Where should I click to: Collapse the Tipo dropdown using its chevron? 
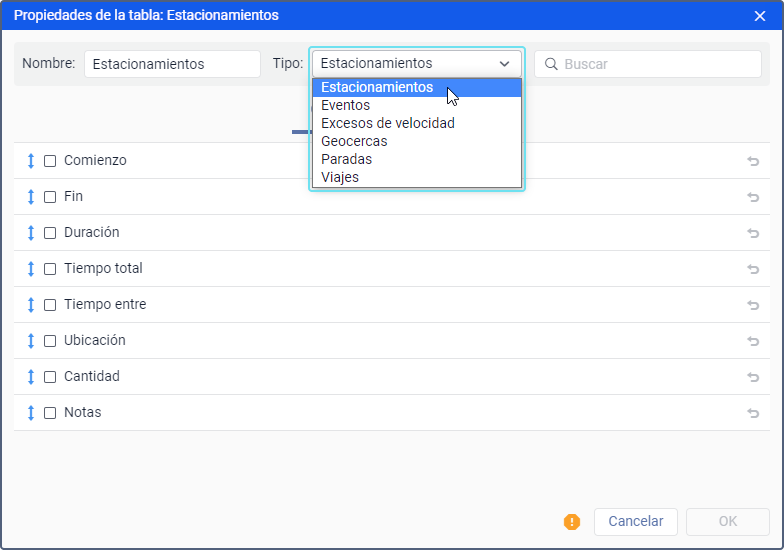[504, 64]
